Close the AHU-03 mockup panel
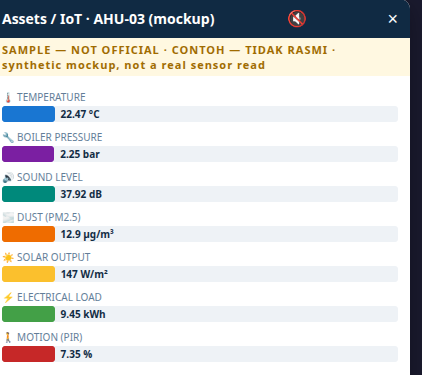The height and width of the screenshot is (375, 422). tap(393, 19)
